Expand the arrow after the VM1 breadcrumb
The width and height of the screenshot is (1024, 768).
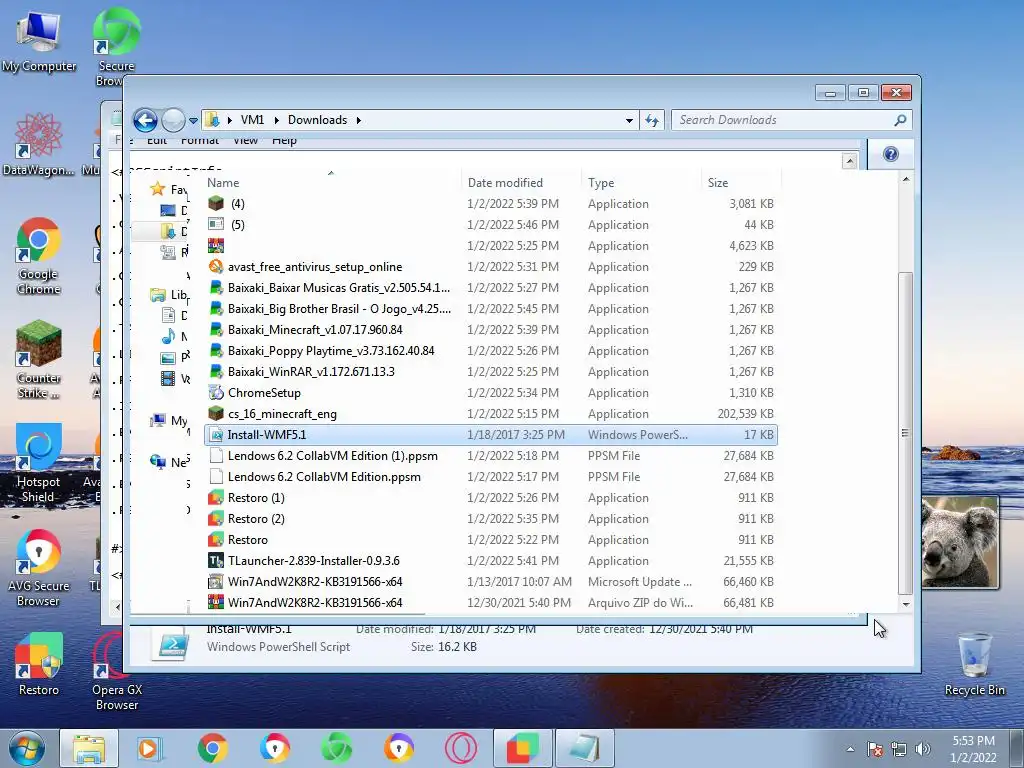(x=276, y=120)
